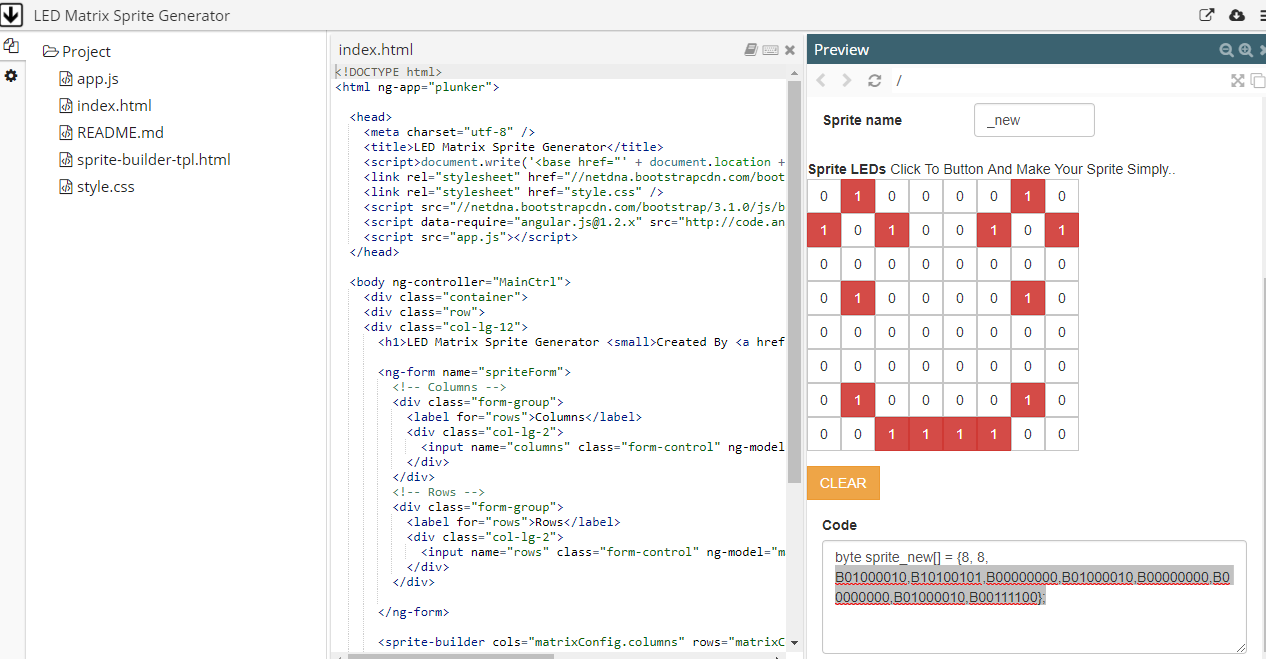Image resolution: width=1266 pixels, height=659 pixels.
Task: Click the download arrow icon beside the title
Action: pos(13,15)
